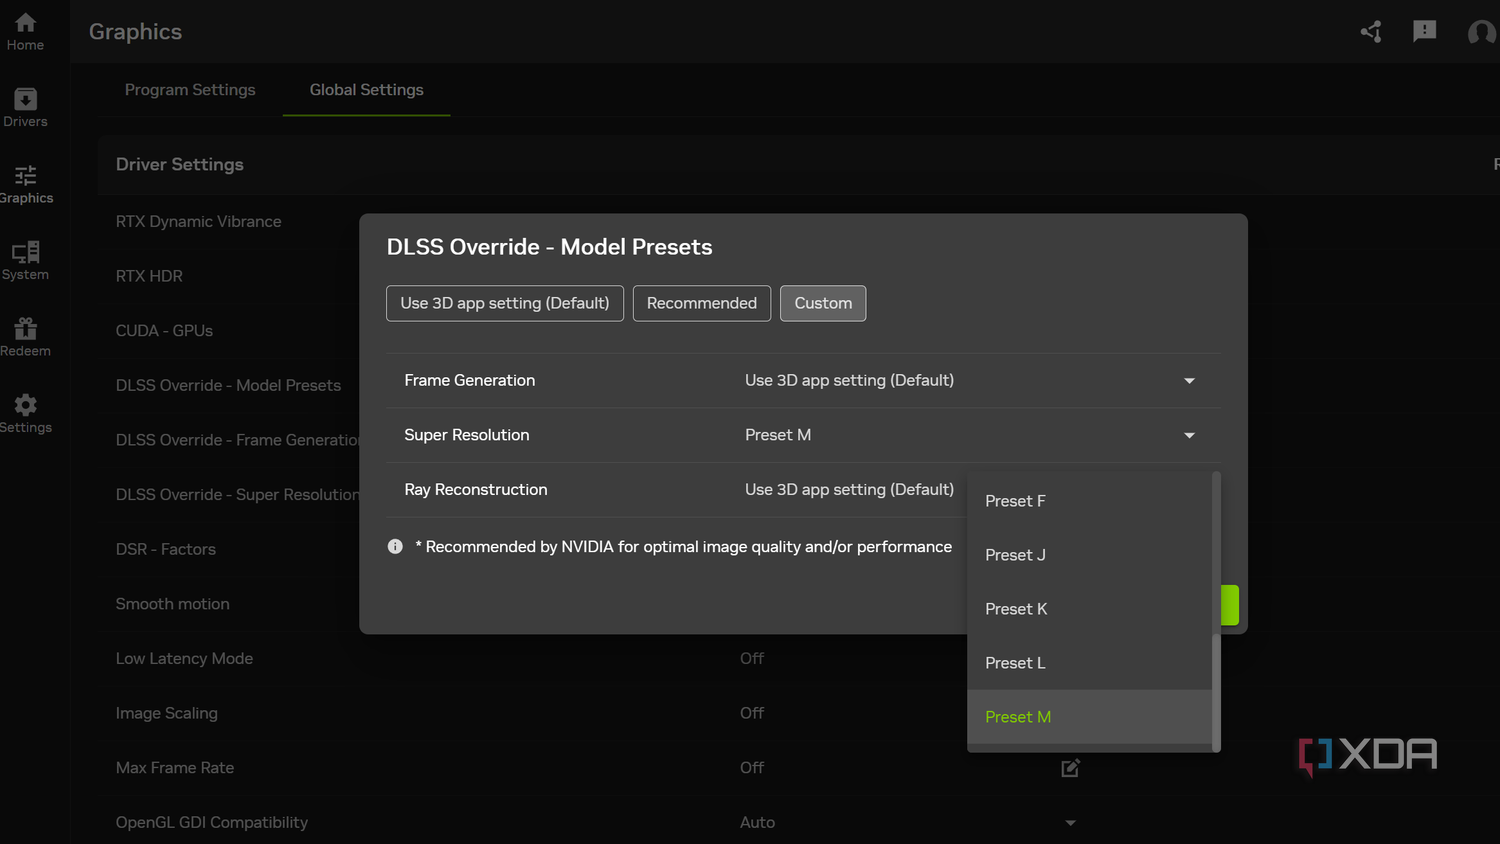Viewport: 1500px width, 844px height.
Task: Open the Settings gear in sidebar
Action: pos(25,414)
